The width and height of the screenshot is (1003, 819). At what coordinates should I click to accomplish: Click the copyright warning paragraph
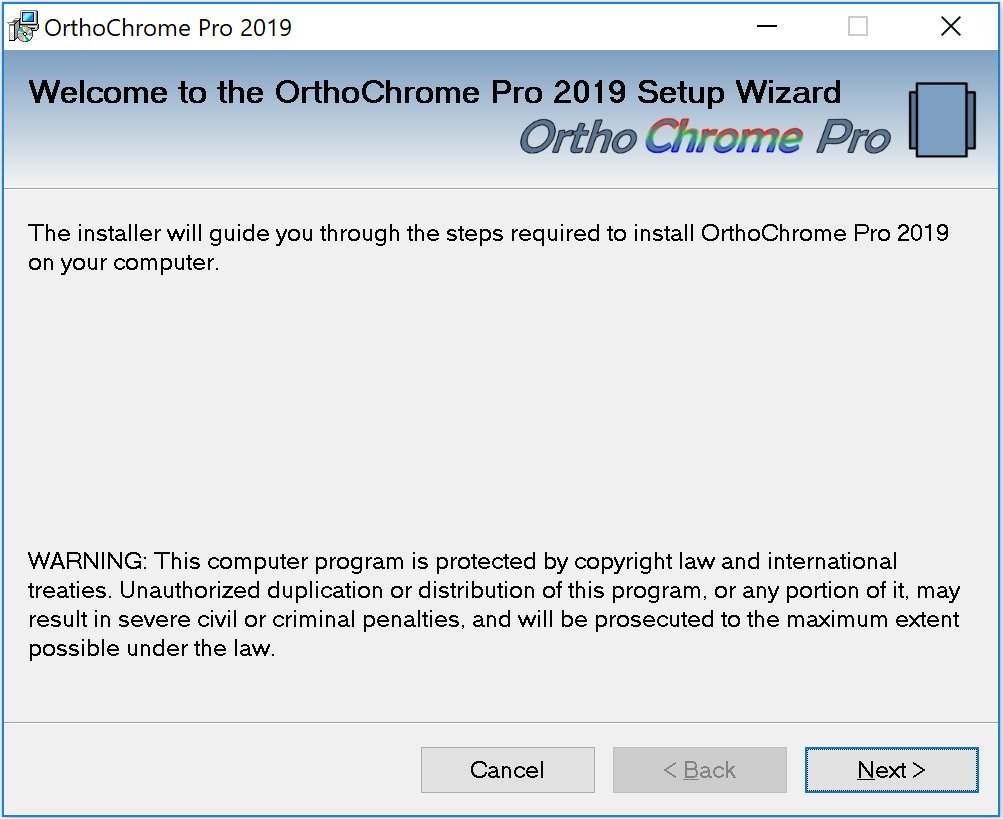tap(494, 604)
